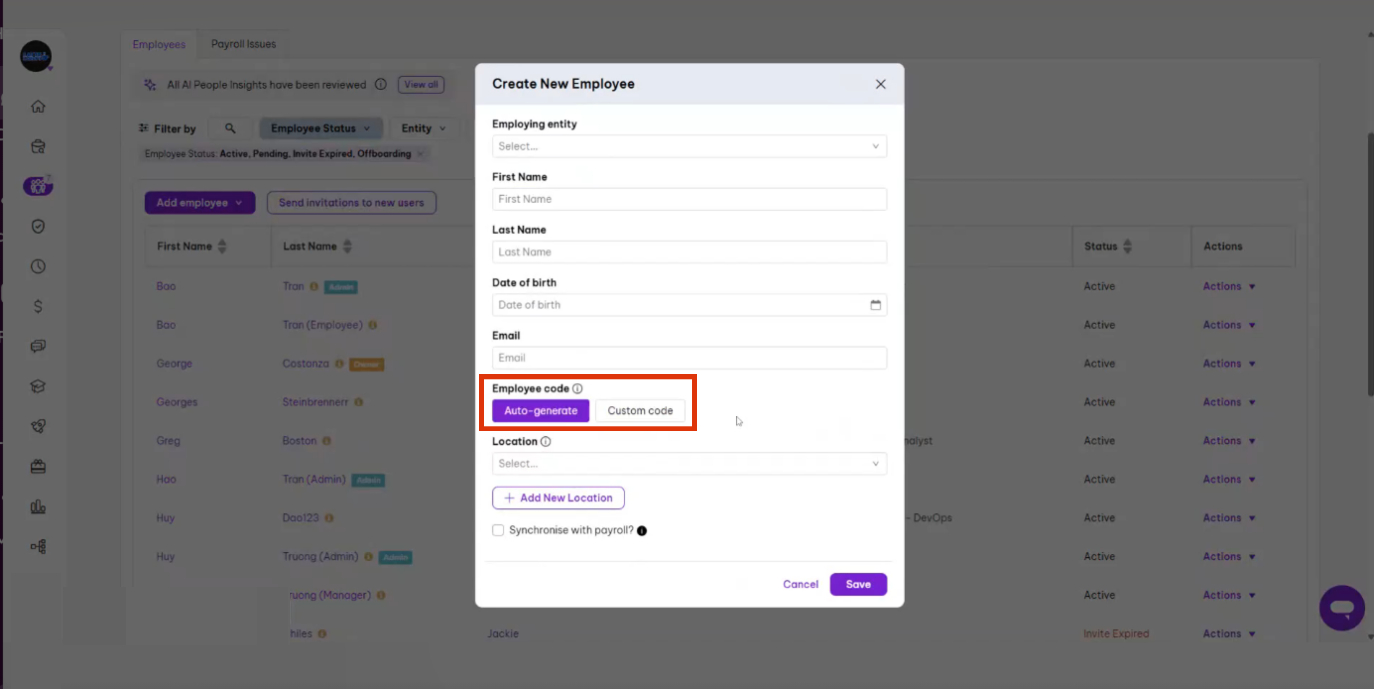Open the graduation cap learning sidebar icon
This screenshot has height=689, width=1374.
(x=38, y=386)
